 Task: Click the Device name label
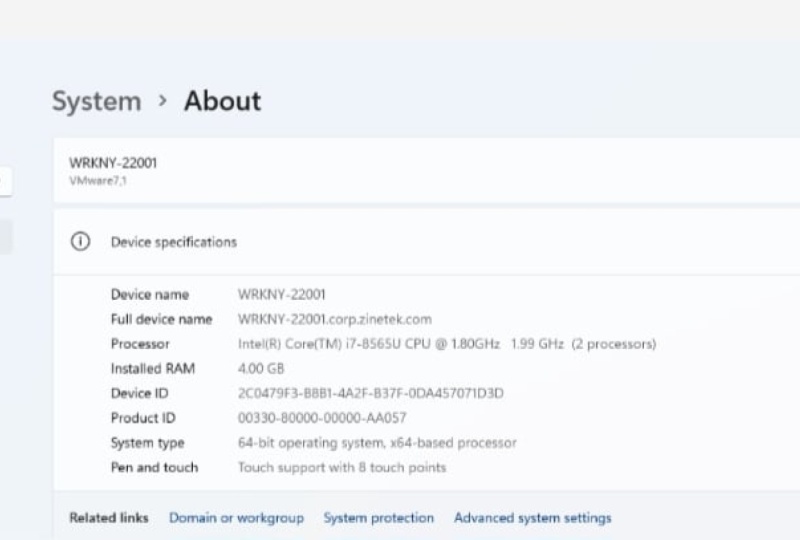150,294
